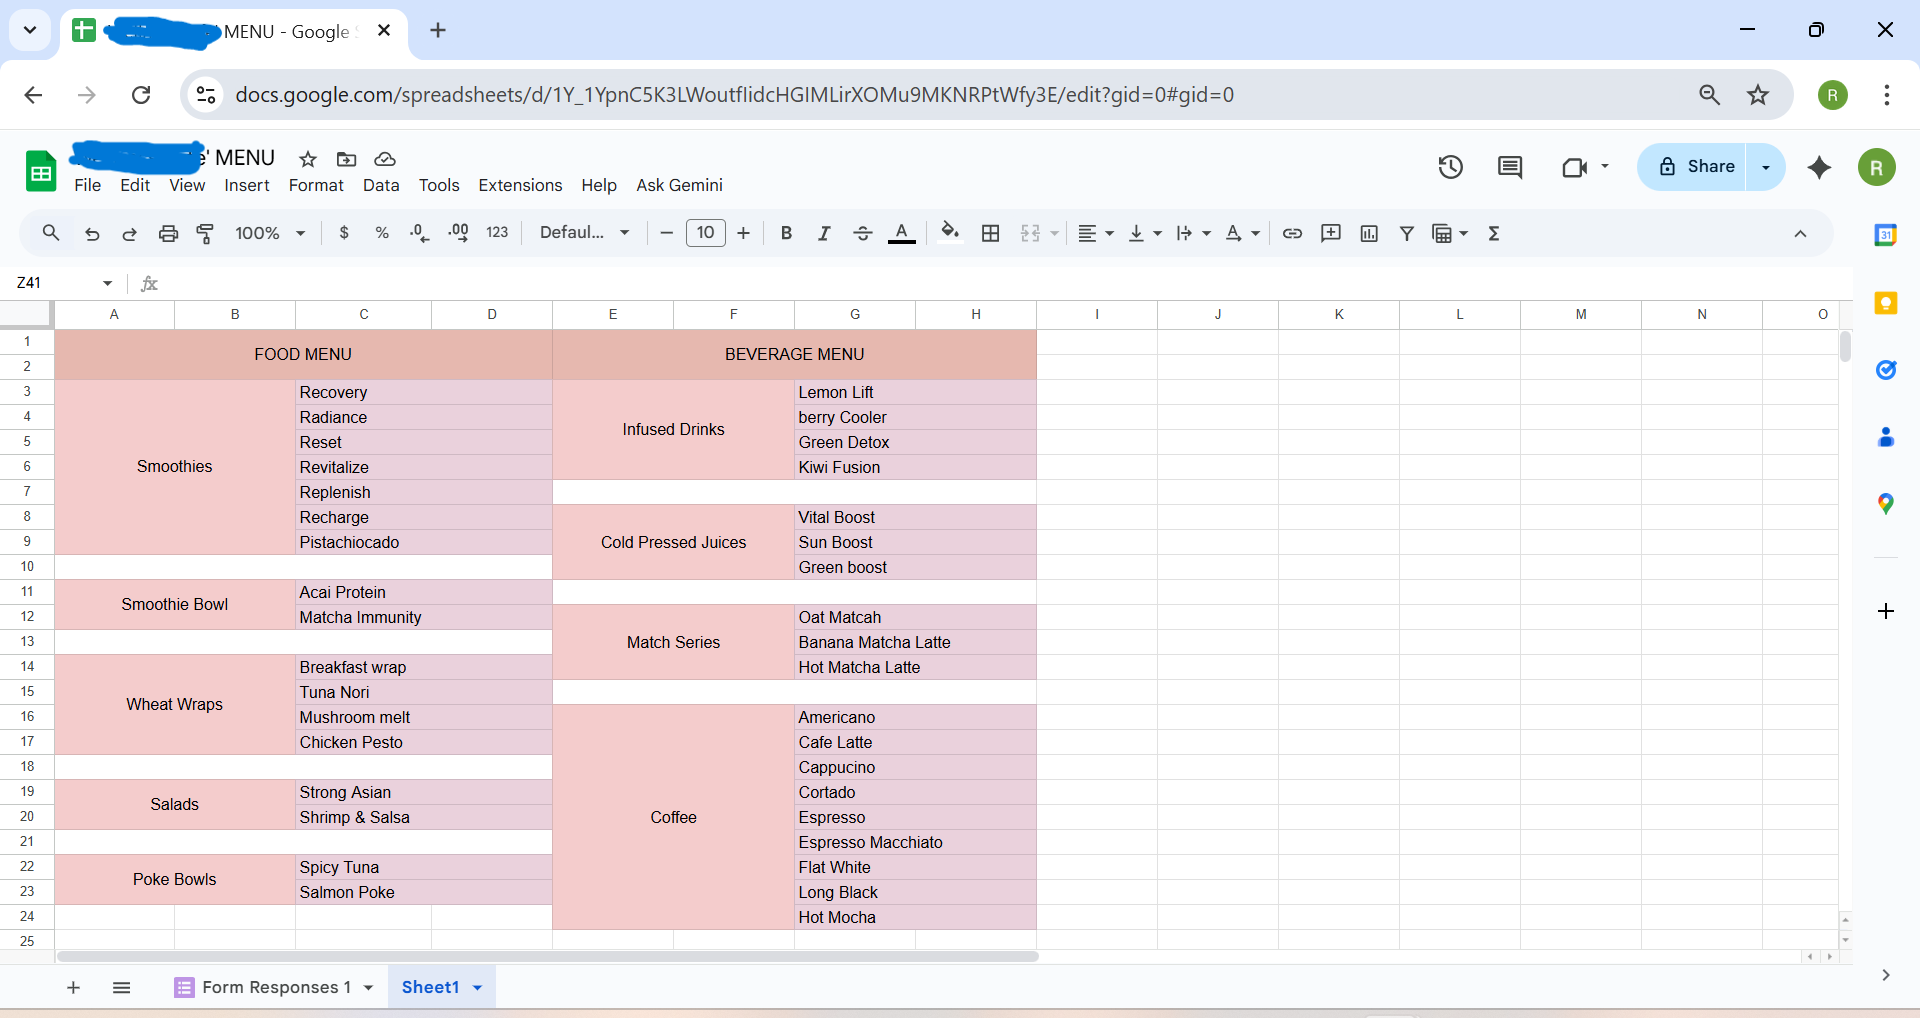Click the Gemini sparkle icon
The width and height of the screenshot is (1920, 1018).
(x=1820, y=167)
